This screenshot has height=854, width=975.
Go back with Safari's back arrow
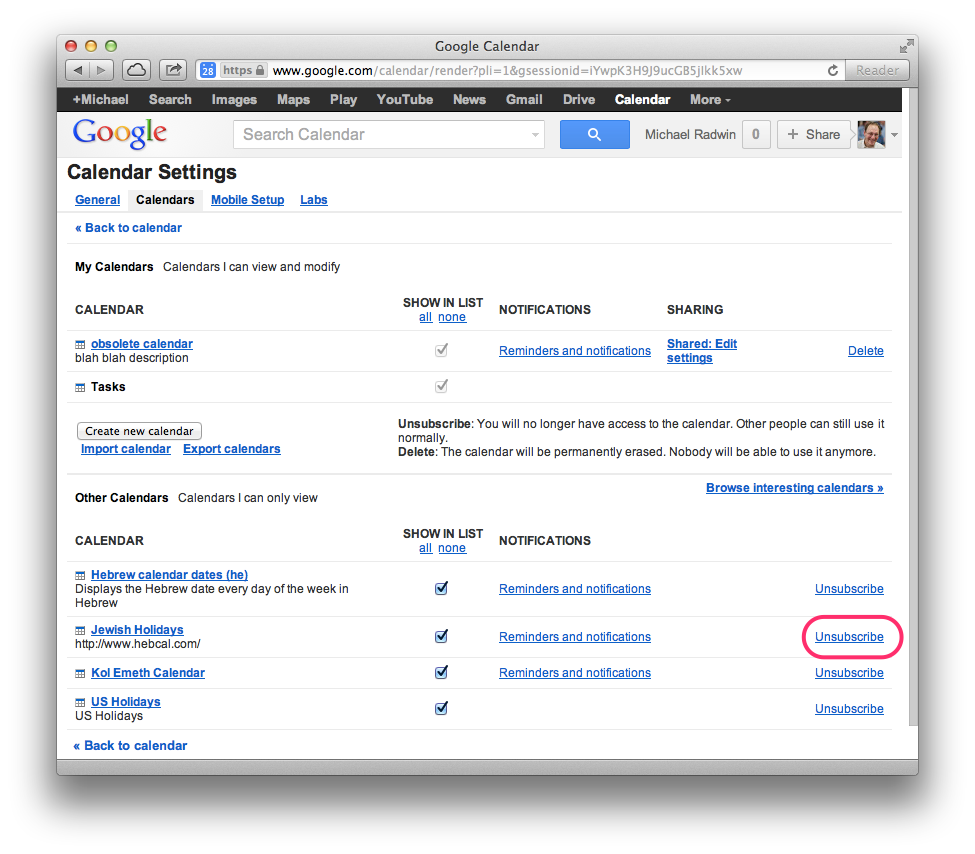pos(78,70)
